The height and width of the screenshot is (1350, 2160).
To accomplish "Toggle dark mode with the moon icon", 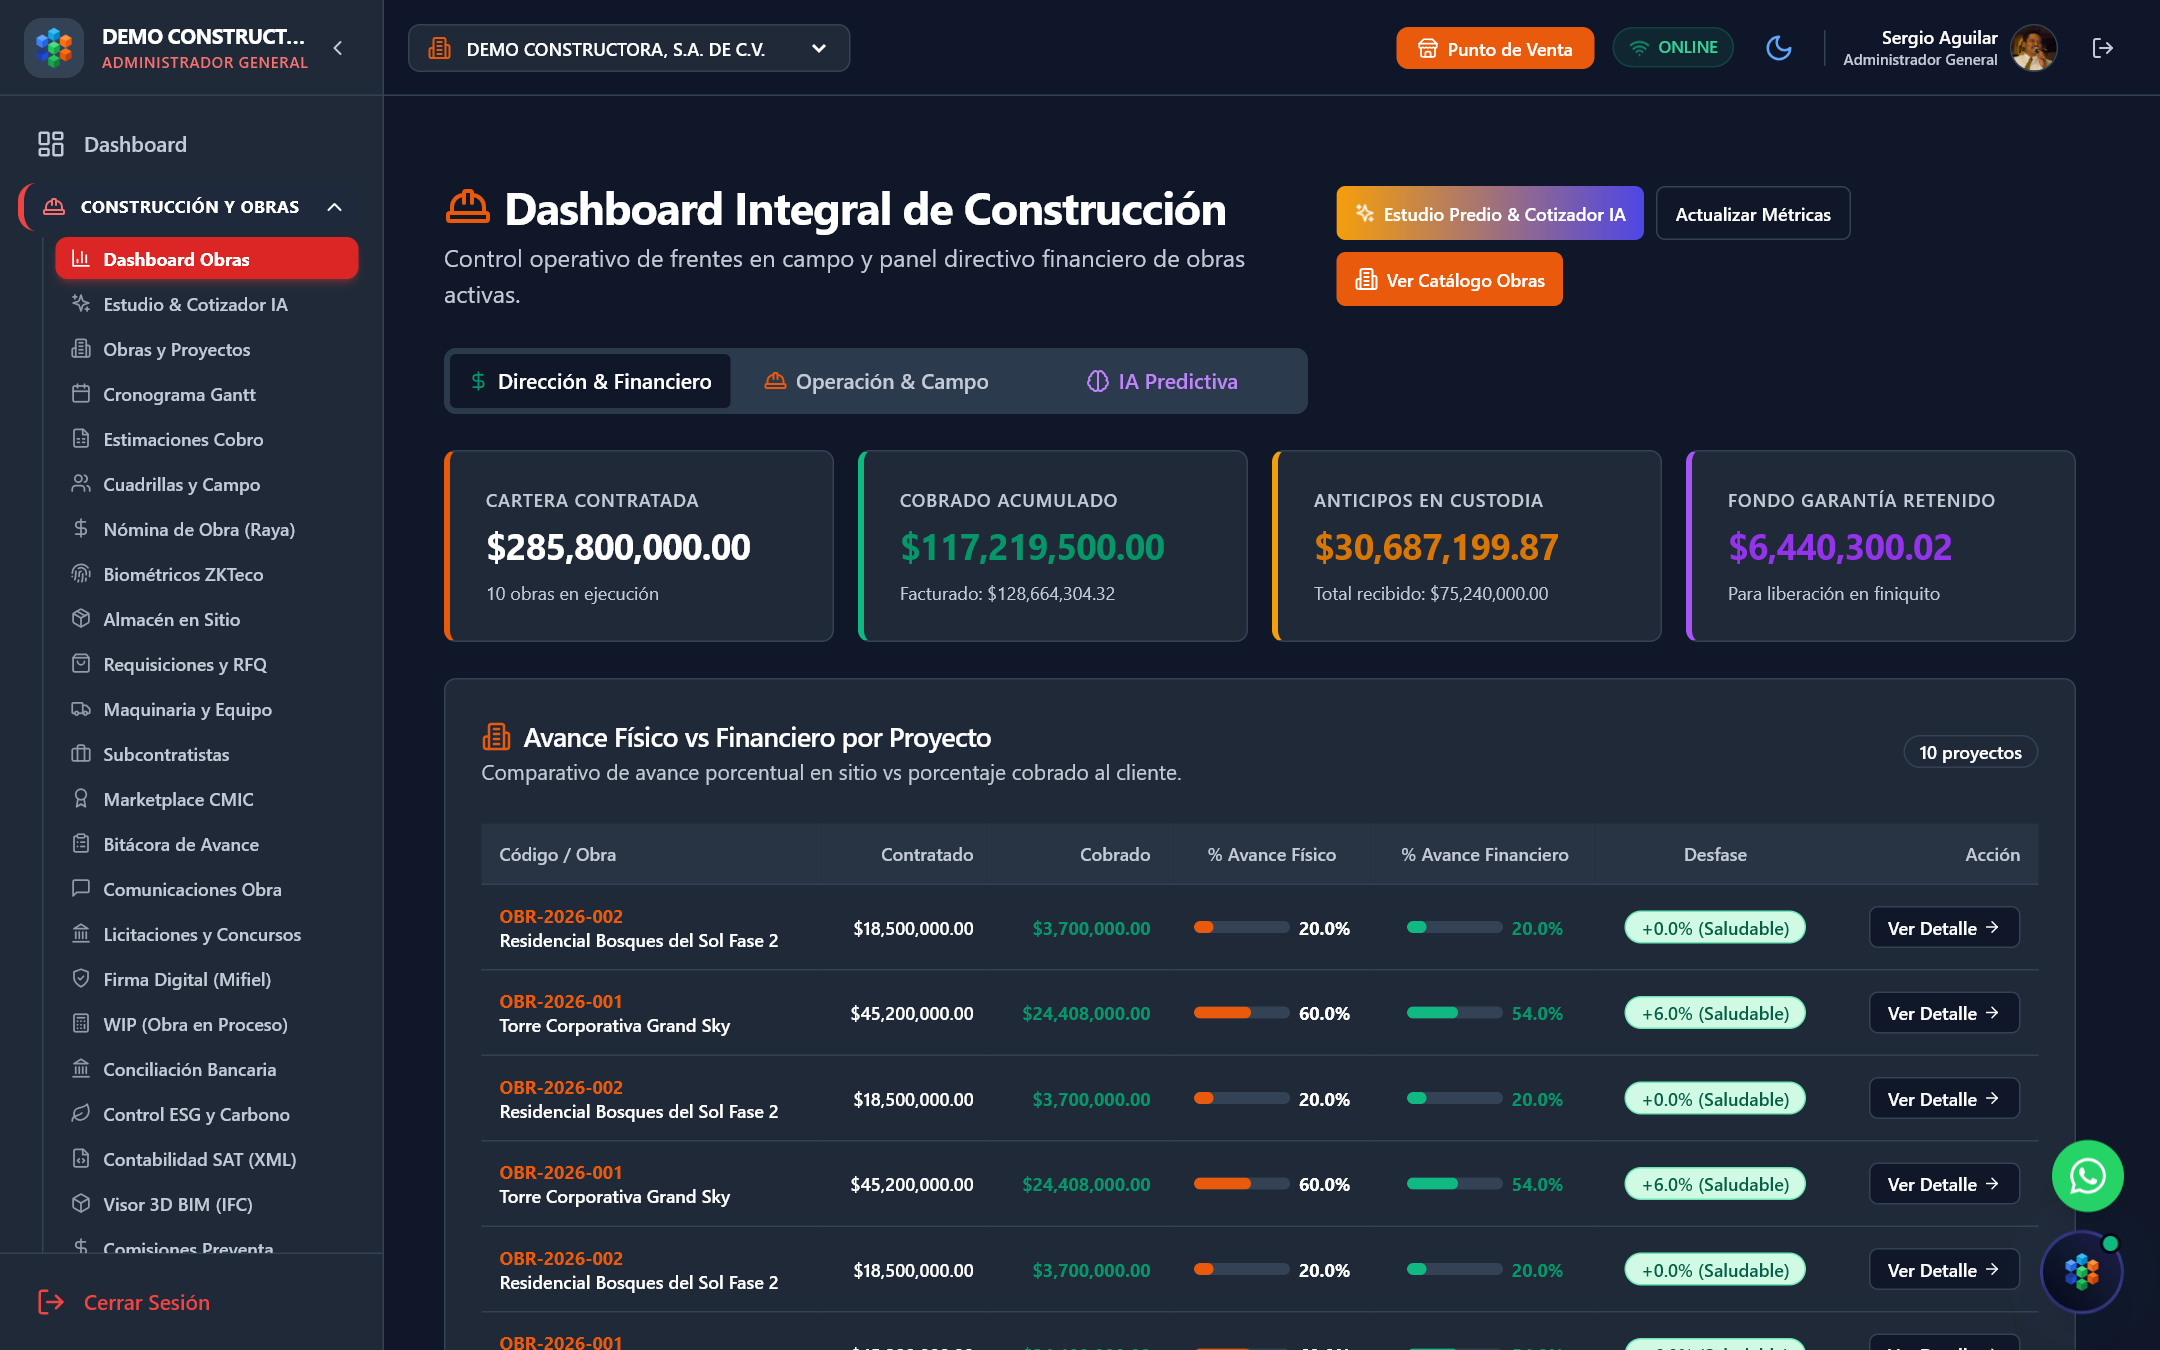I will point(1779,48).
